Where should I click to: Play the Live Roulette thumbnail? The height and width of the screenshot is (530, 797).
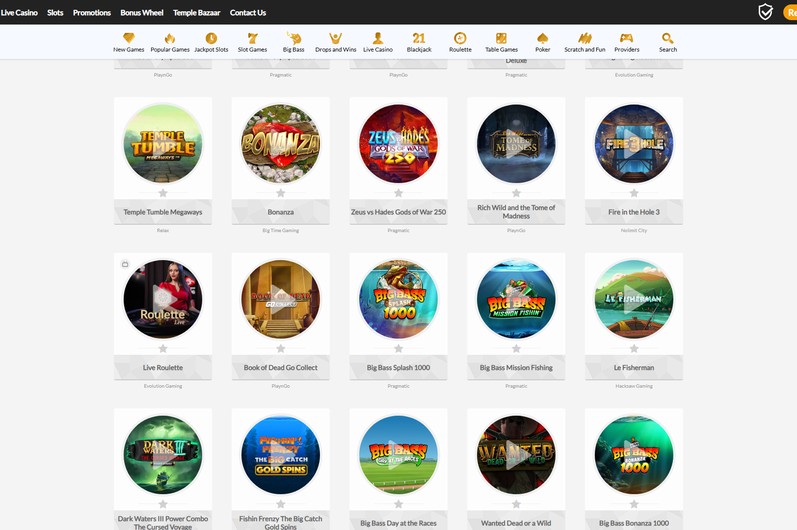click(x=163, y=299)
